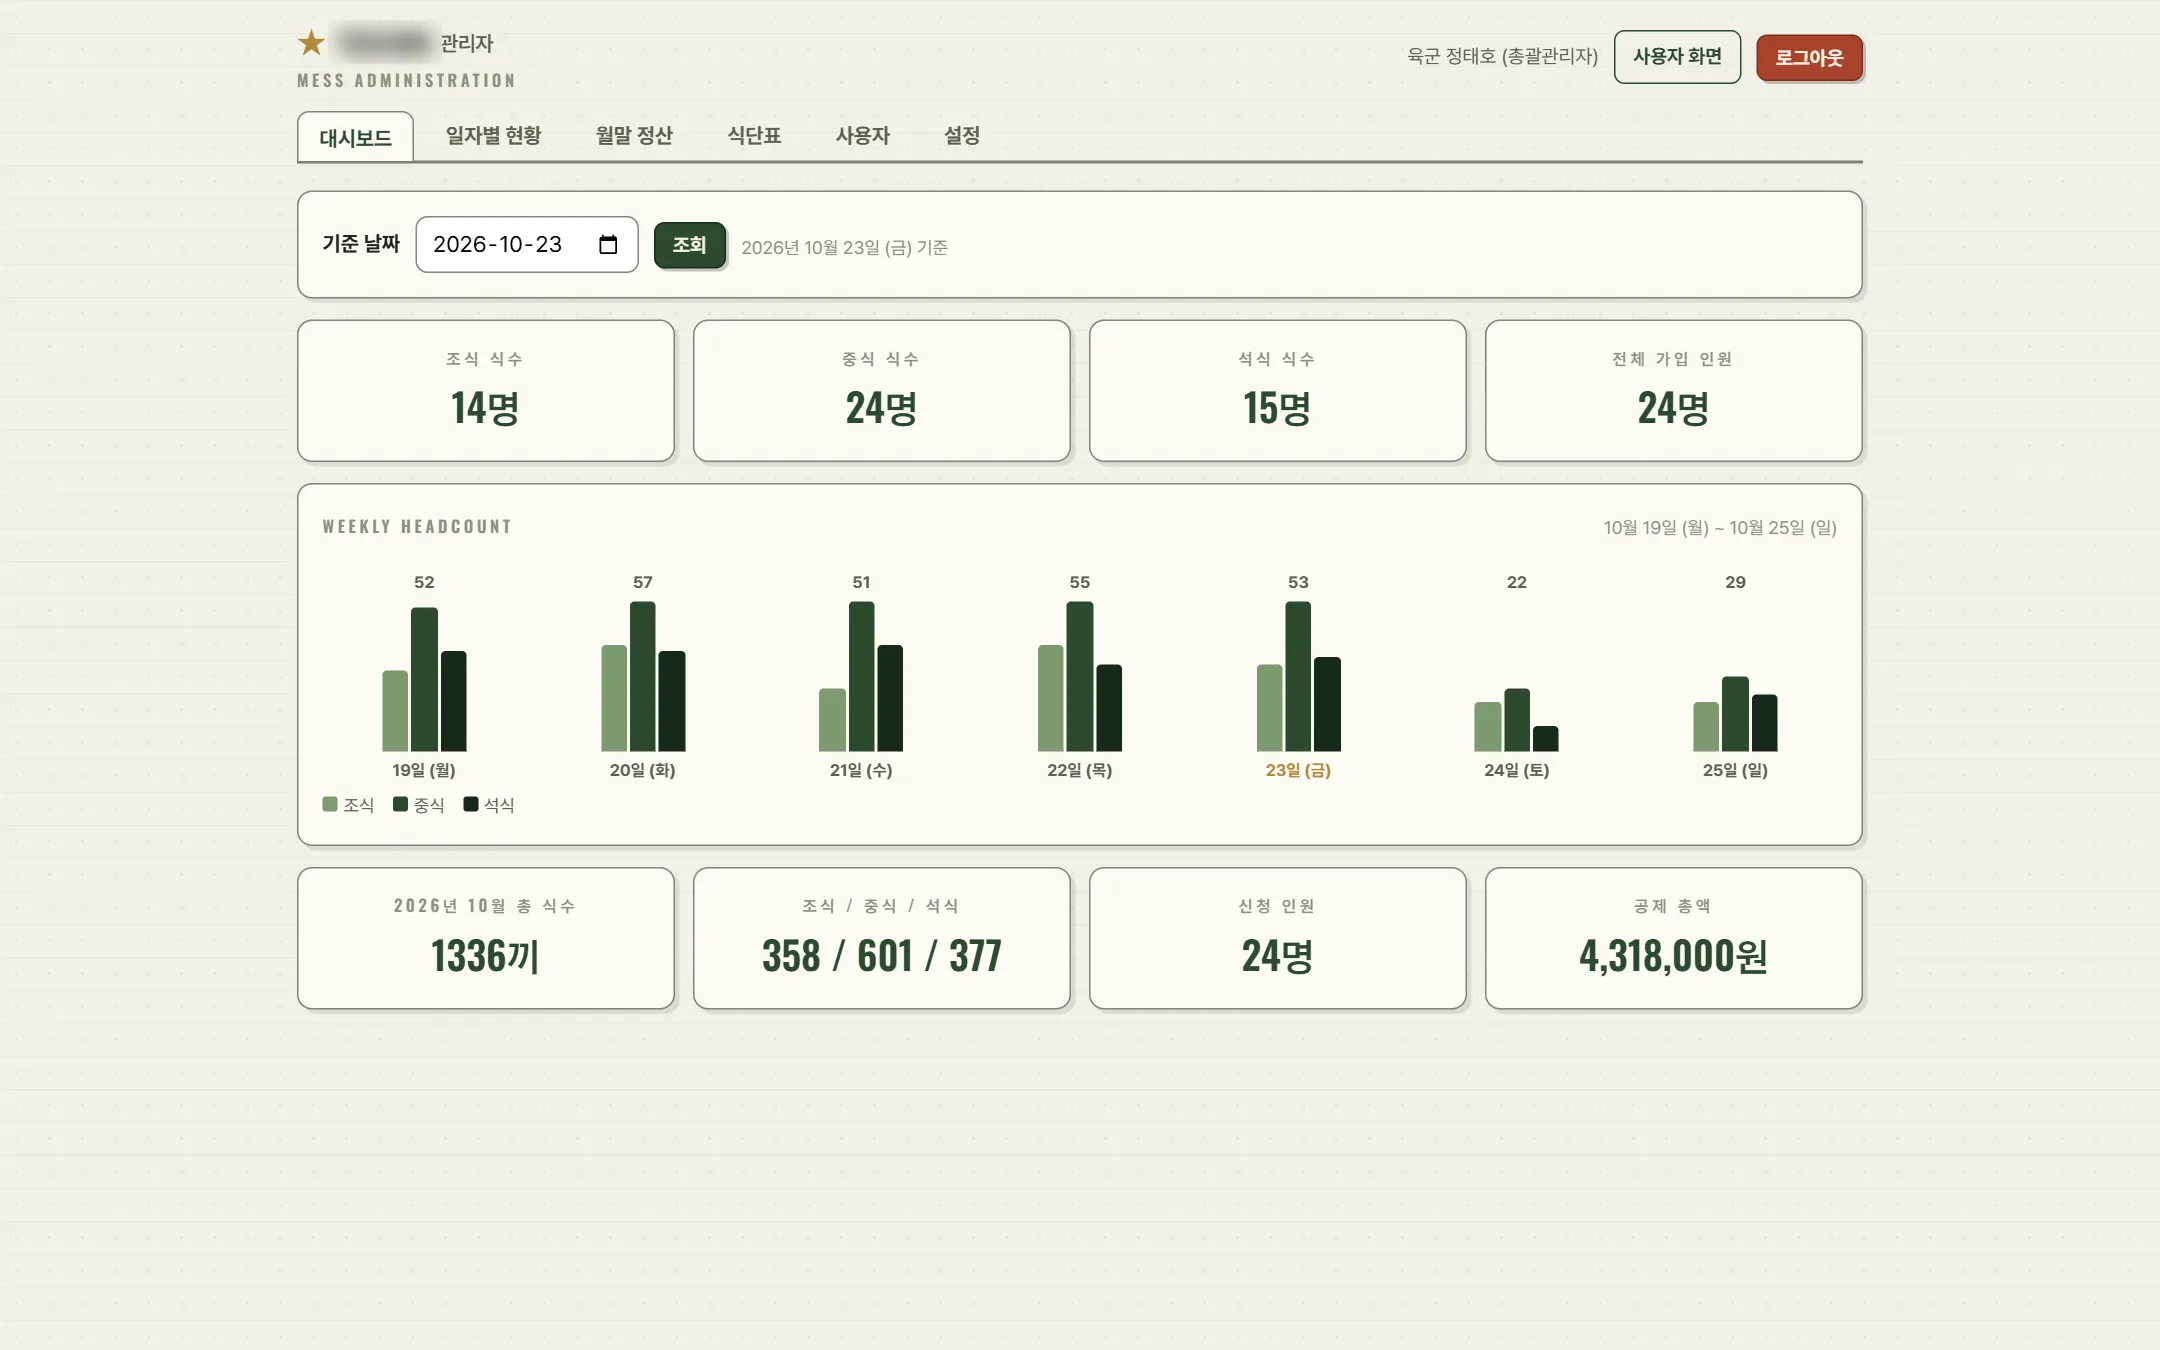2160x1350 pixels.
Task: Click the highlighted 23일 (금) label
Action: [1298, 770]
